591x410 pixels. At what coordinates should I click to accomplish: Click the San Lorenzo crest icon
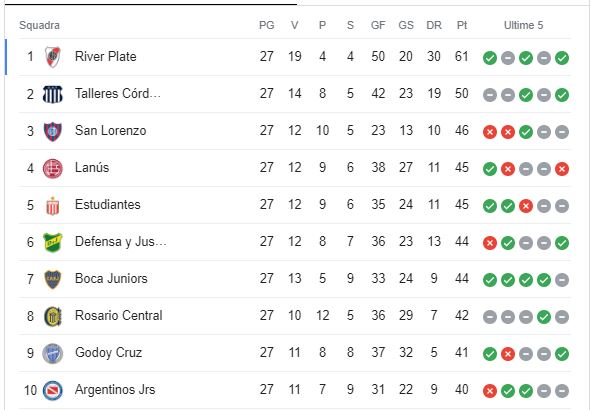point(52,132)
